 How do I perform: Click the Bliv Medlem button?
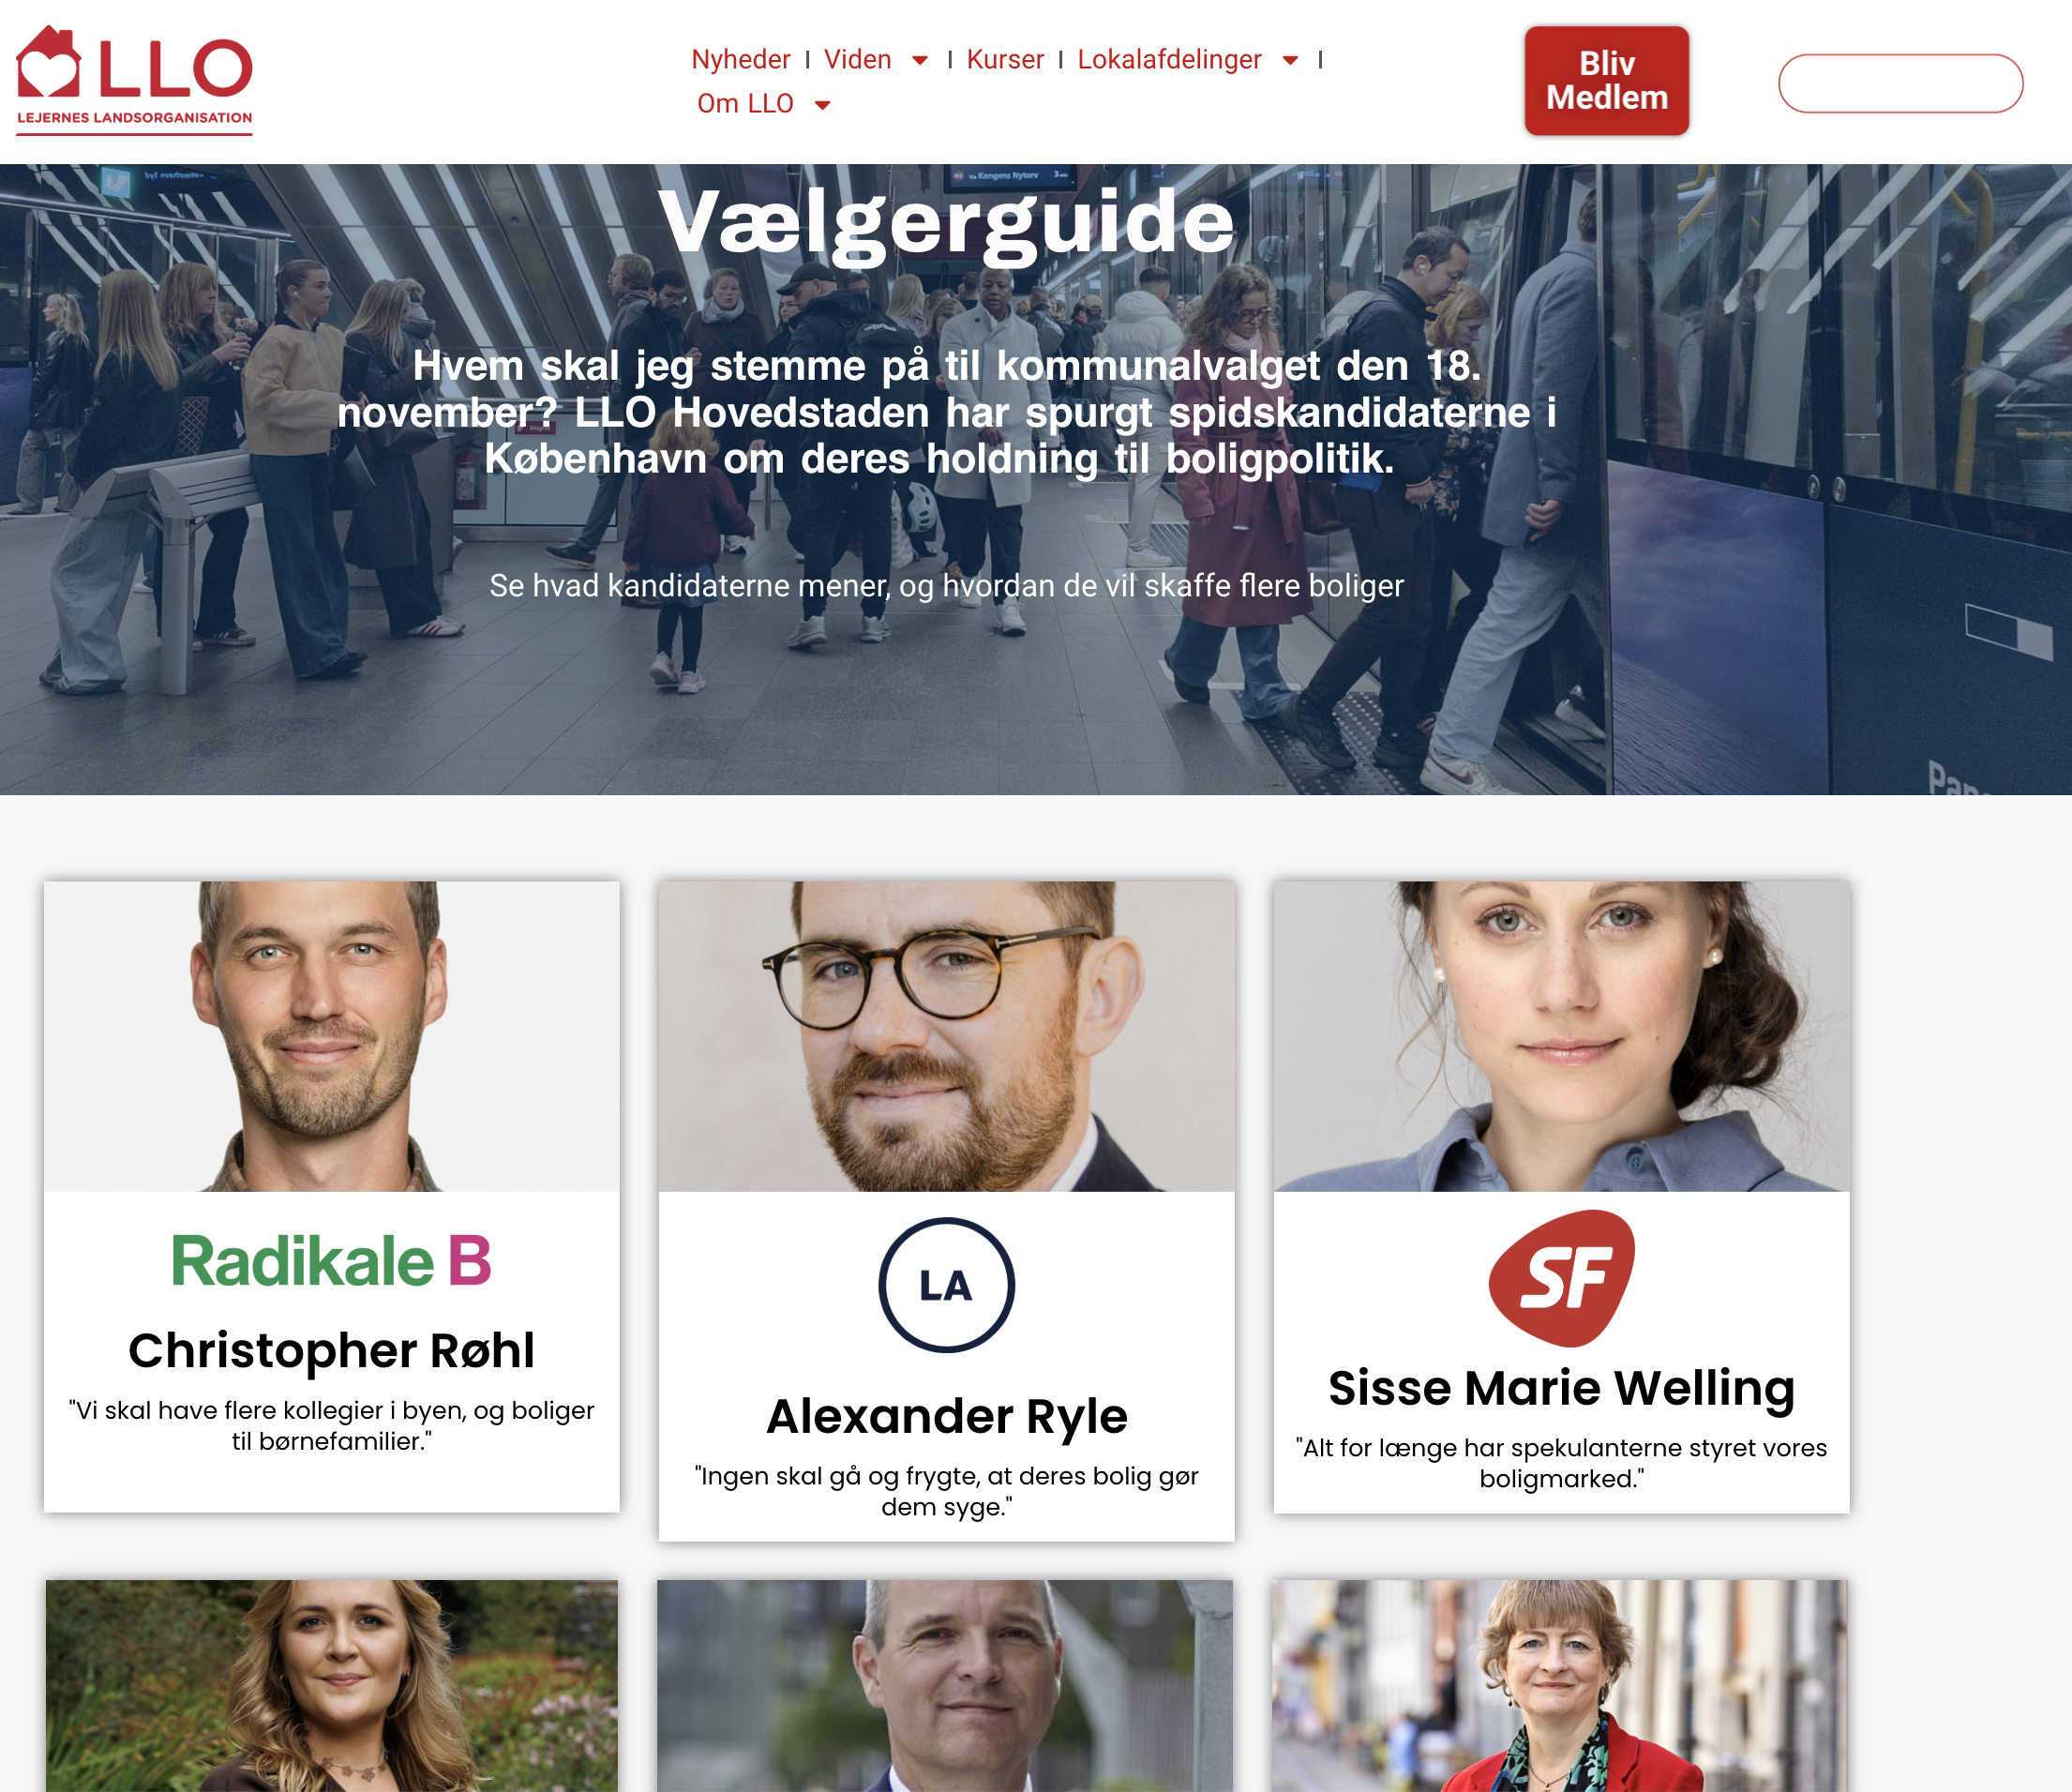click(1606, 80)
